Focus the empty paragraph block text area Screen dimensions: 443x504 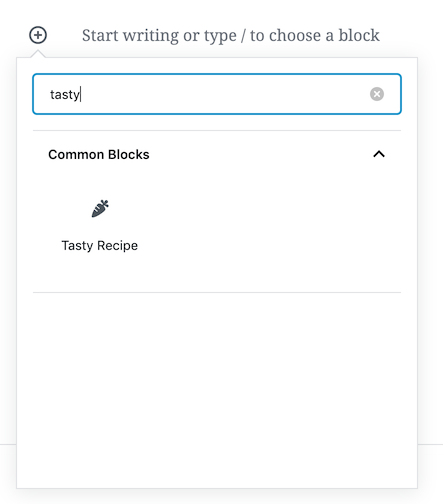click(x=231, y=35)
